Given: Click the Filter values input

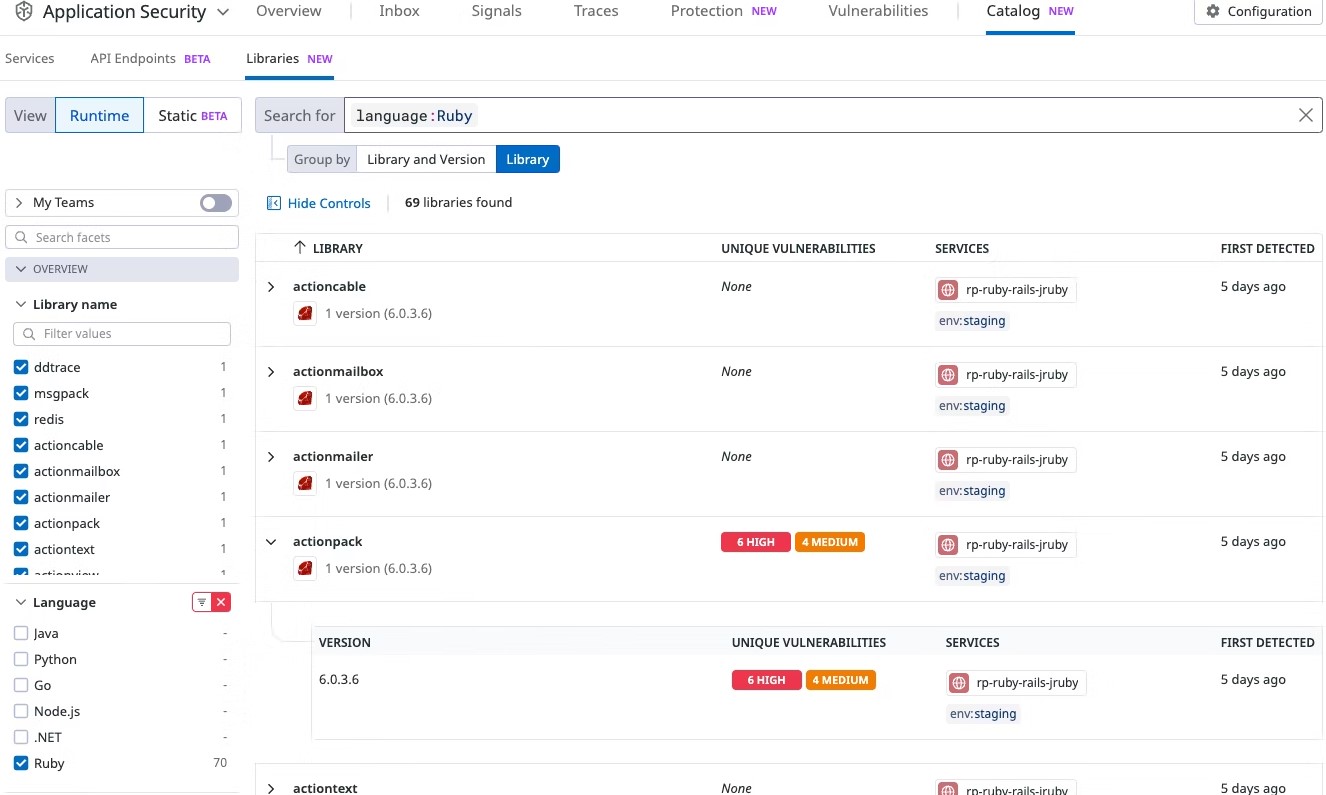Looking at the screenshot, I should pyautogui.click(x=122, y=334).
